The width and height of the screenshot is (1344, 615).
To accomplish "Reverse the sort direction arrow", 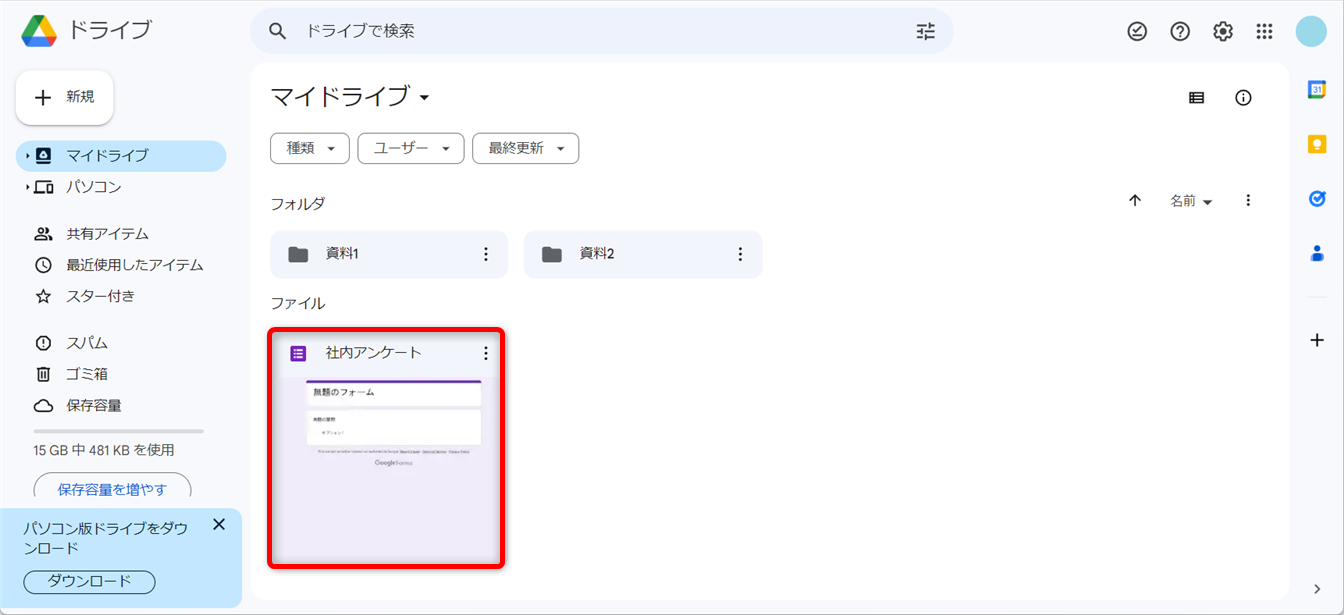I will pos(1135,200).
